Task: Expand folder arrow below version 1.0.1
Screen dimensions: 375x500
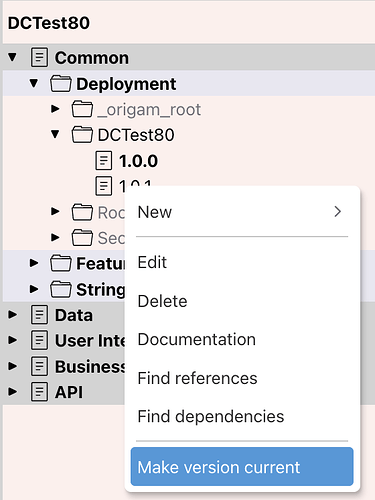Action: pos(55,212)
